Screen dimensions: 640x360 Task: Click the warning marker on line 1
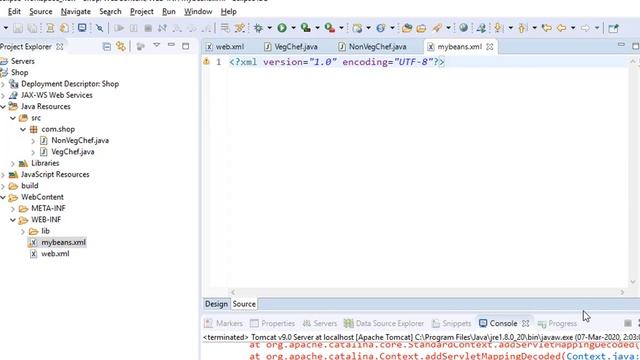click(x=207, y=62)
